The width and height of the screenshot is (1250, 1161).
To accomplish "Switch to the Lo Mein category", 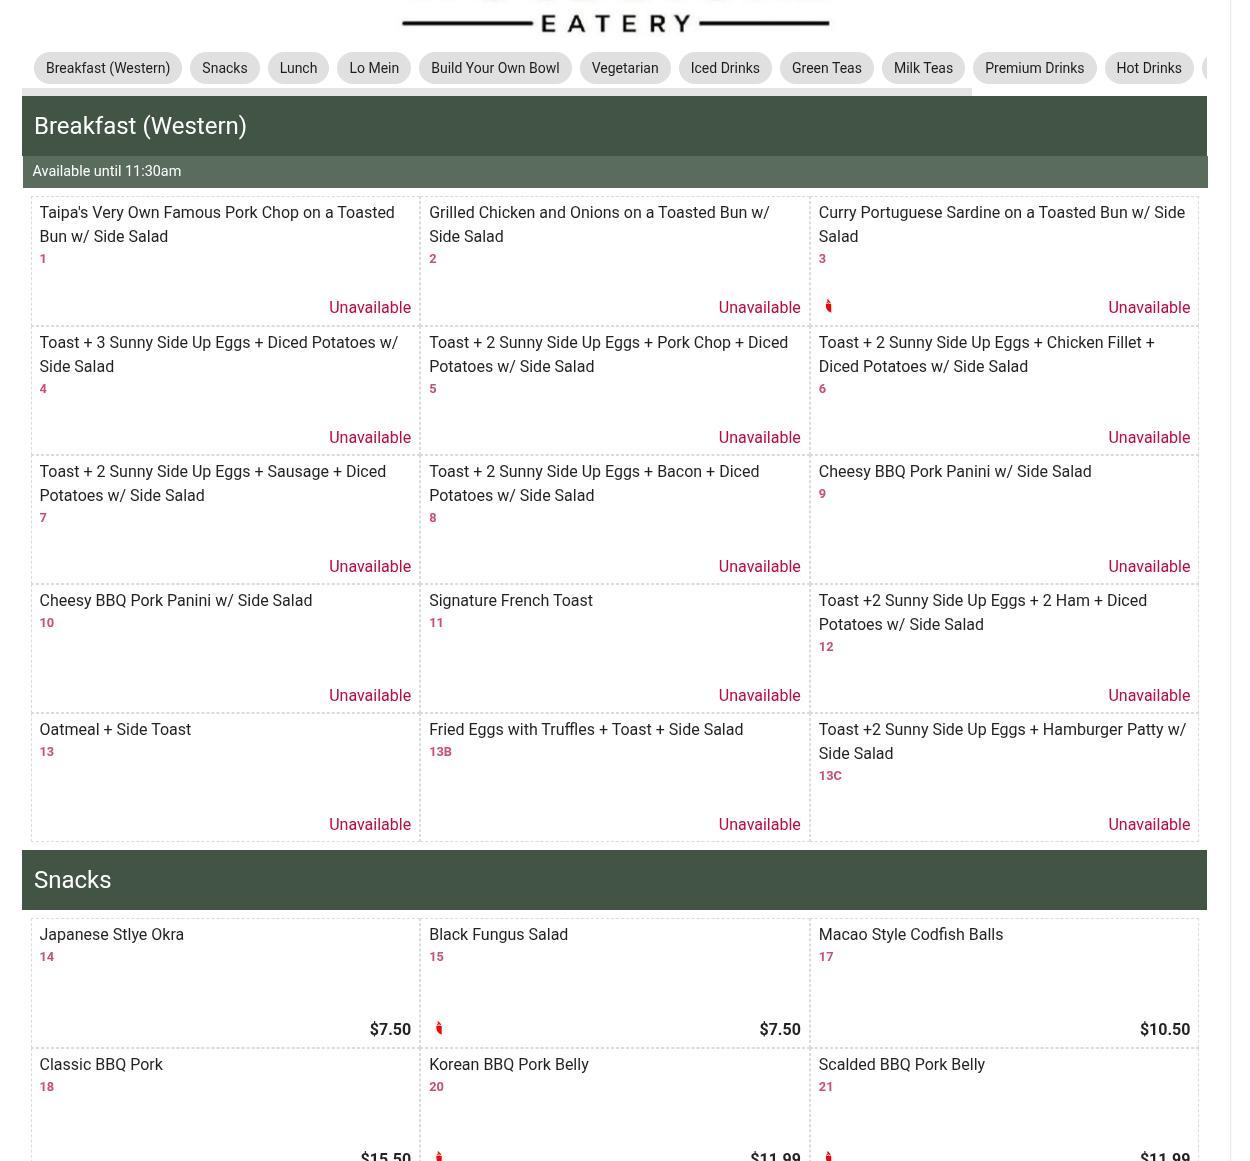I will point(374,68).
